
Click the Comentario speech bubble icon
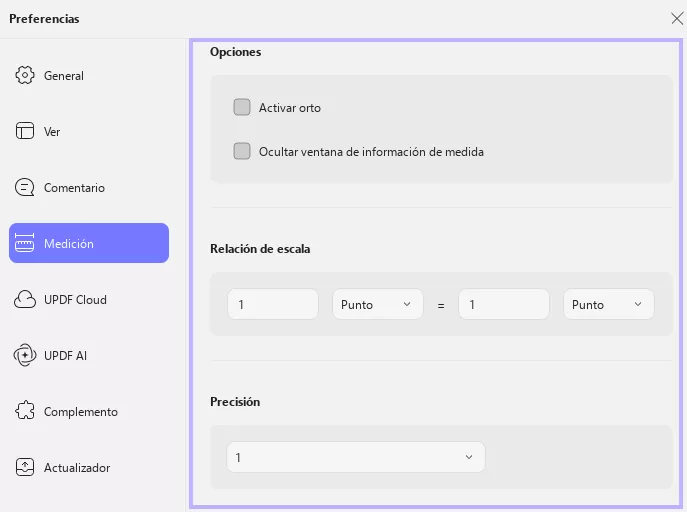tap(25, 187)
